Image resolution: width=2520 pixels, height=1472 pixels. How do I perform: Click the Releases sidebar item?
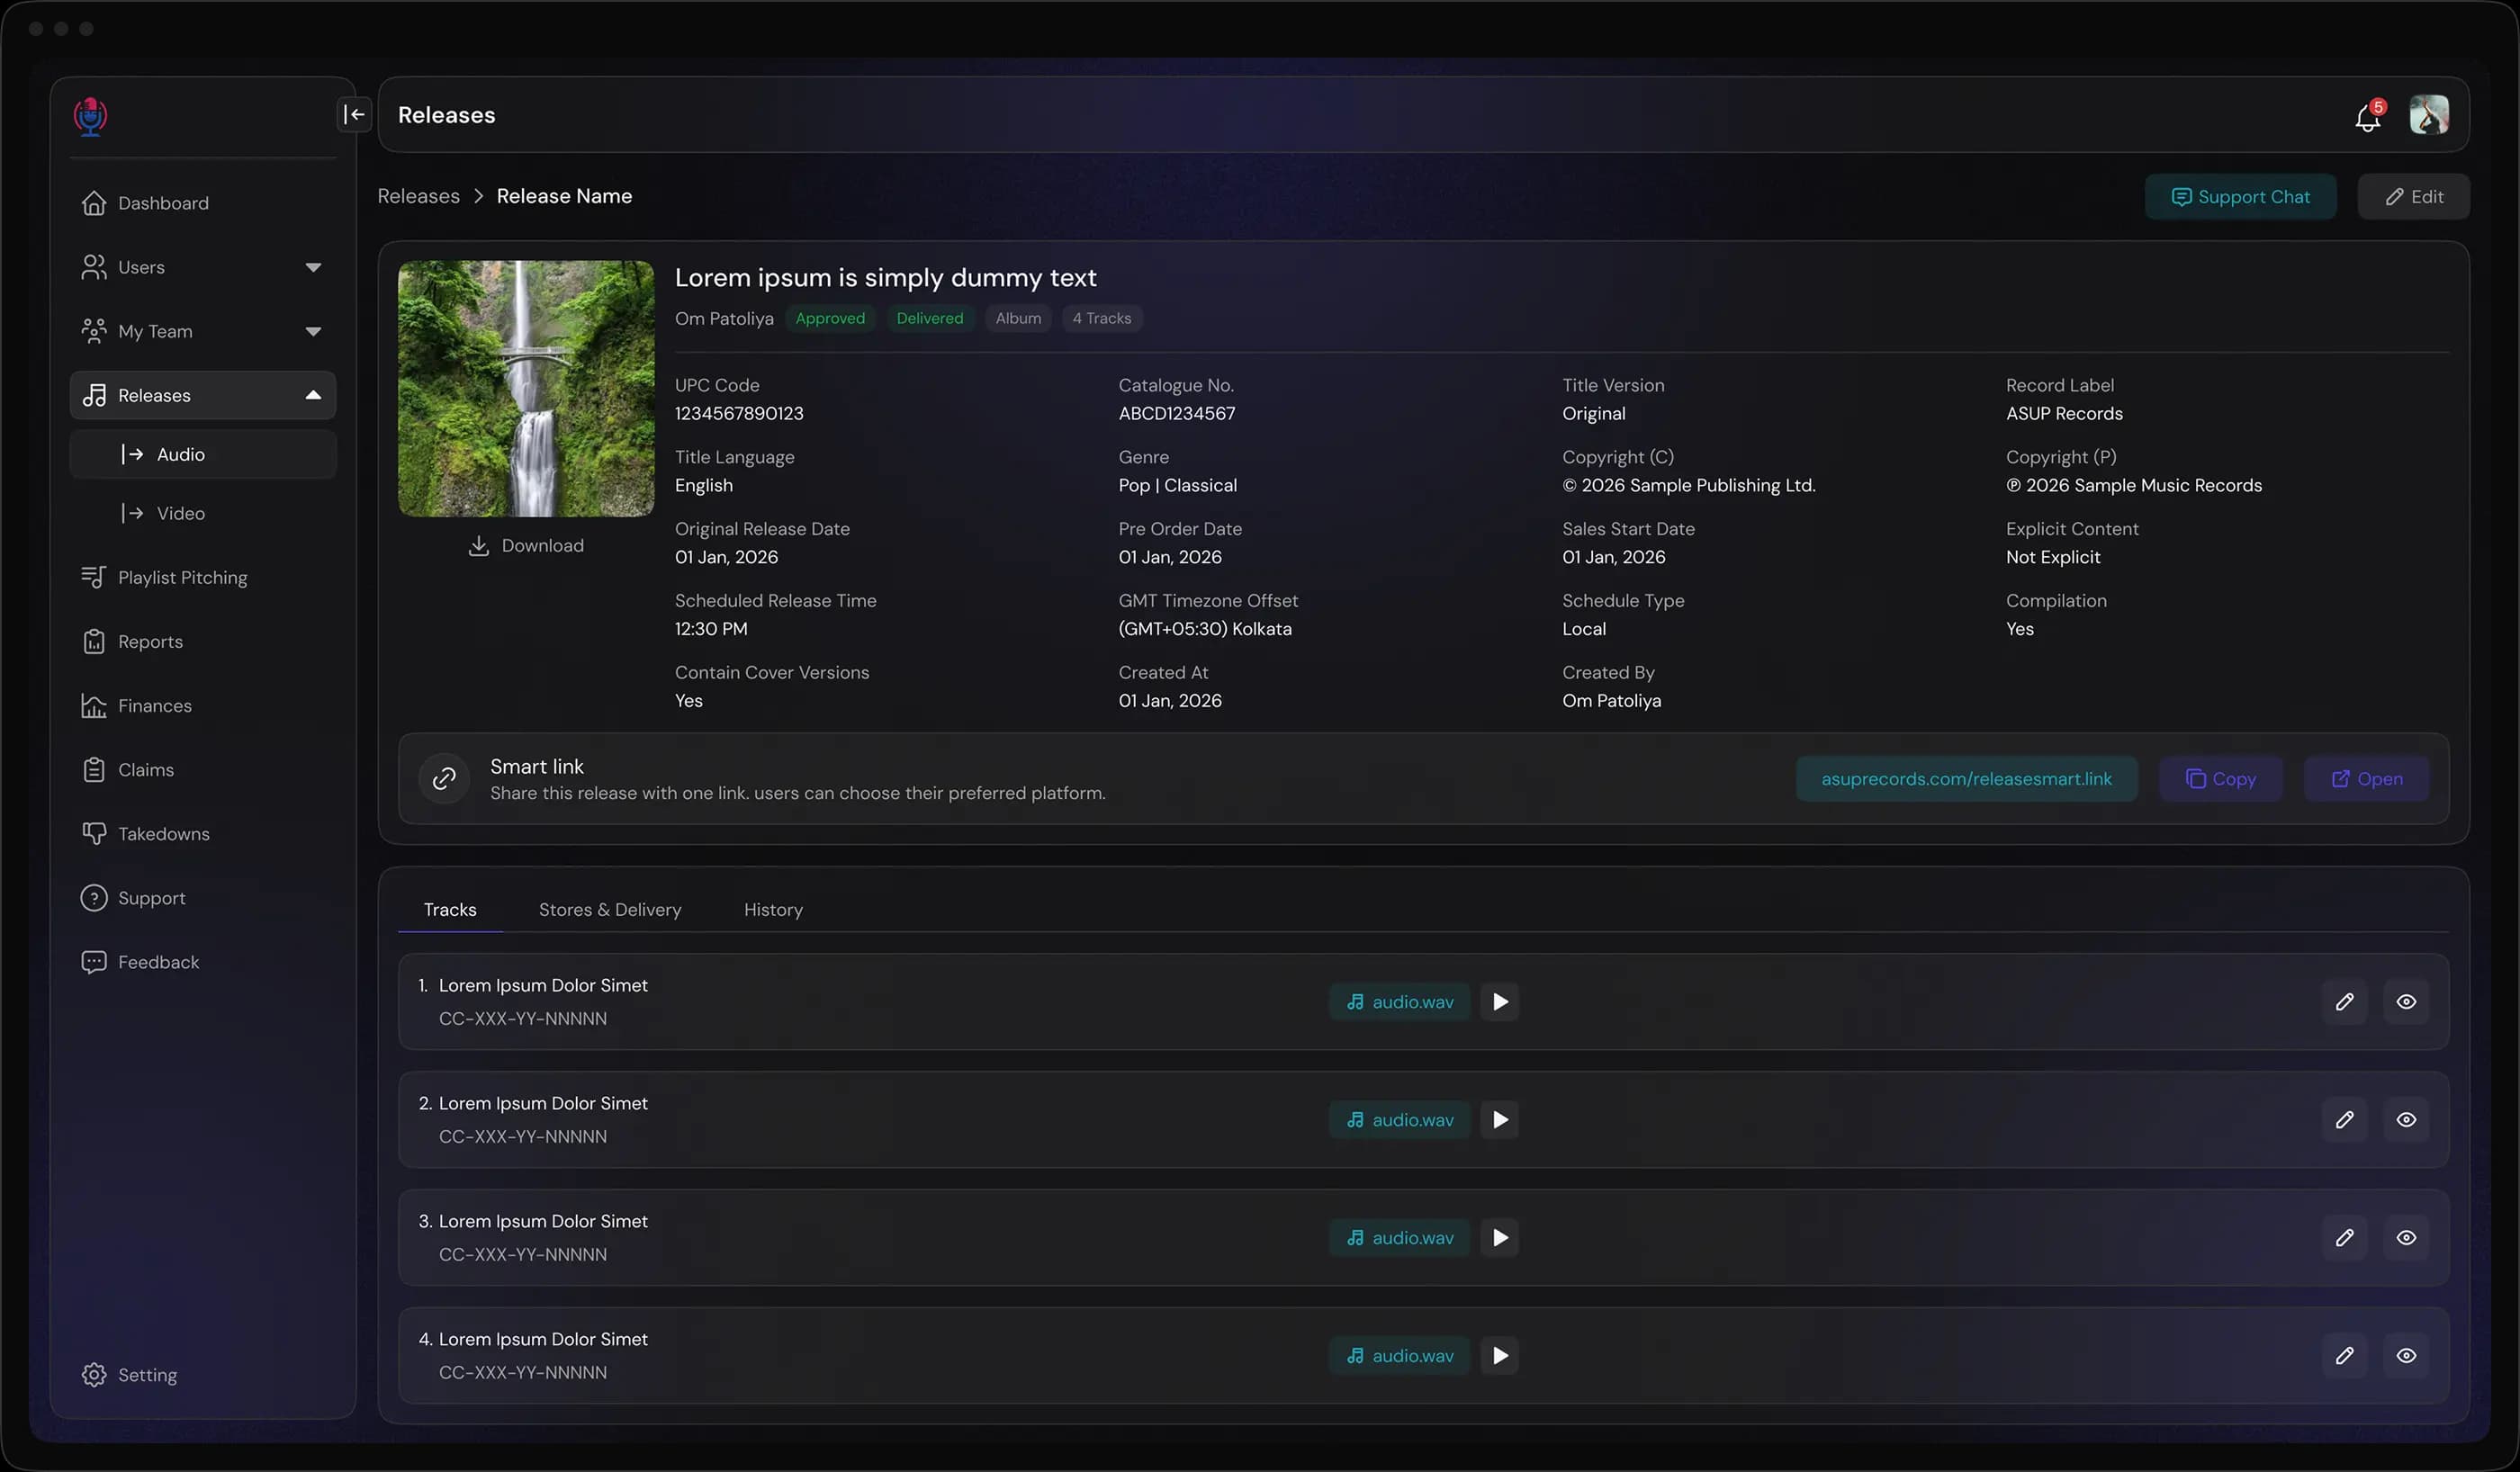[x=203, y=395]
